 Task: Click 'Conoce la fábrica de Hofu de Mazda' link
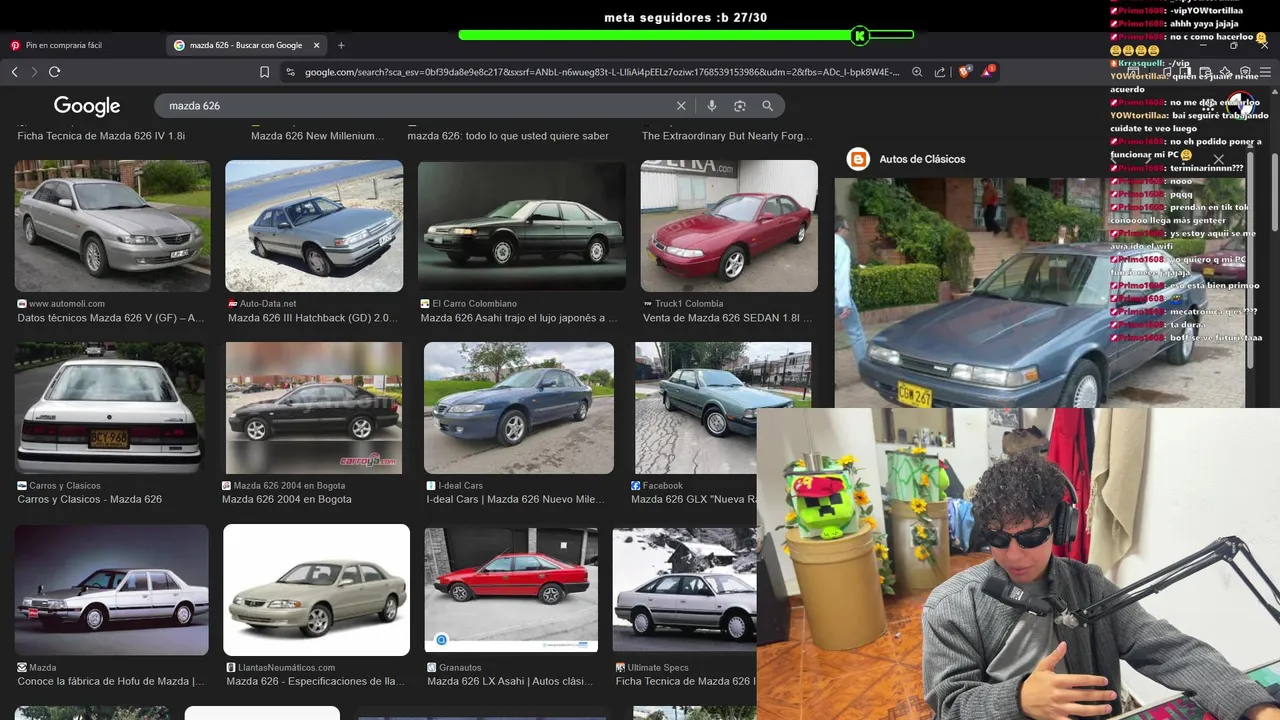tap(111, 681)
